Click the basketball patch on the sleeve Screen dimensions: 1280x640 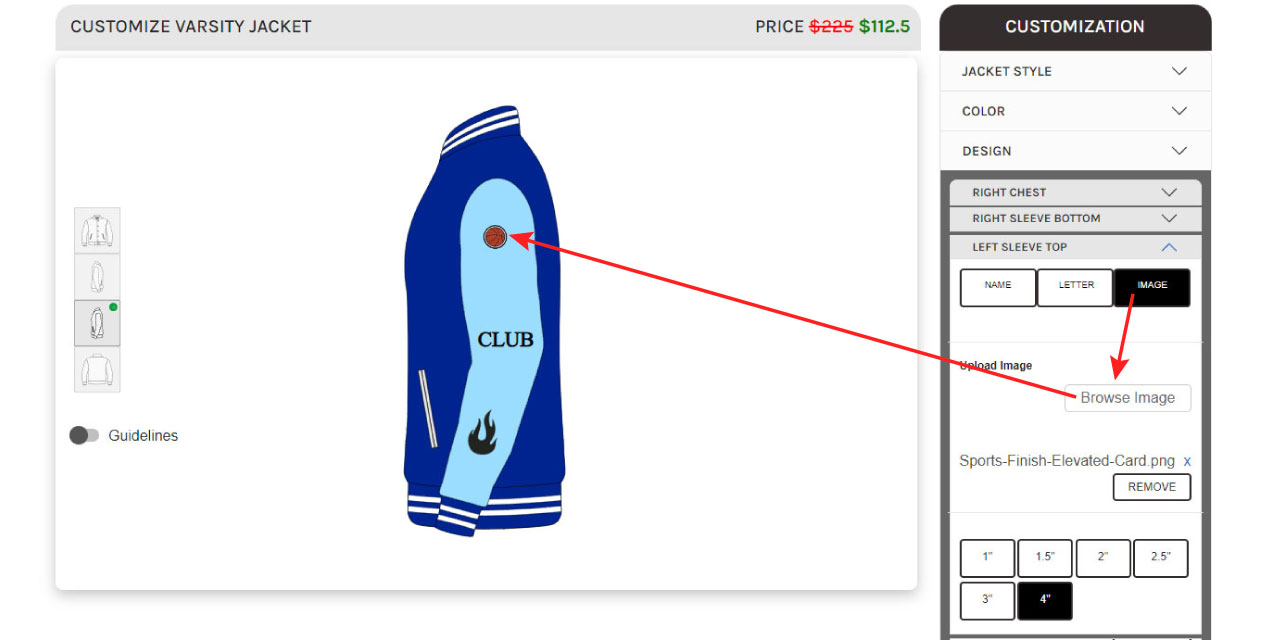tap(495, 237)
